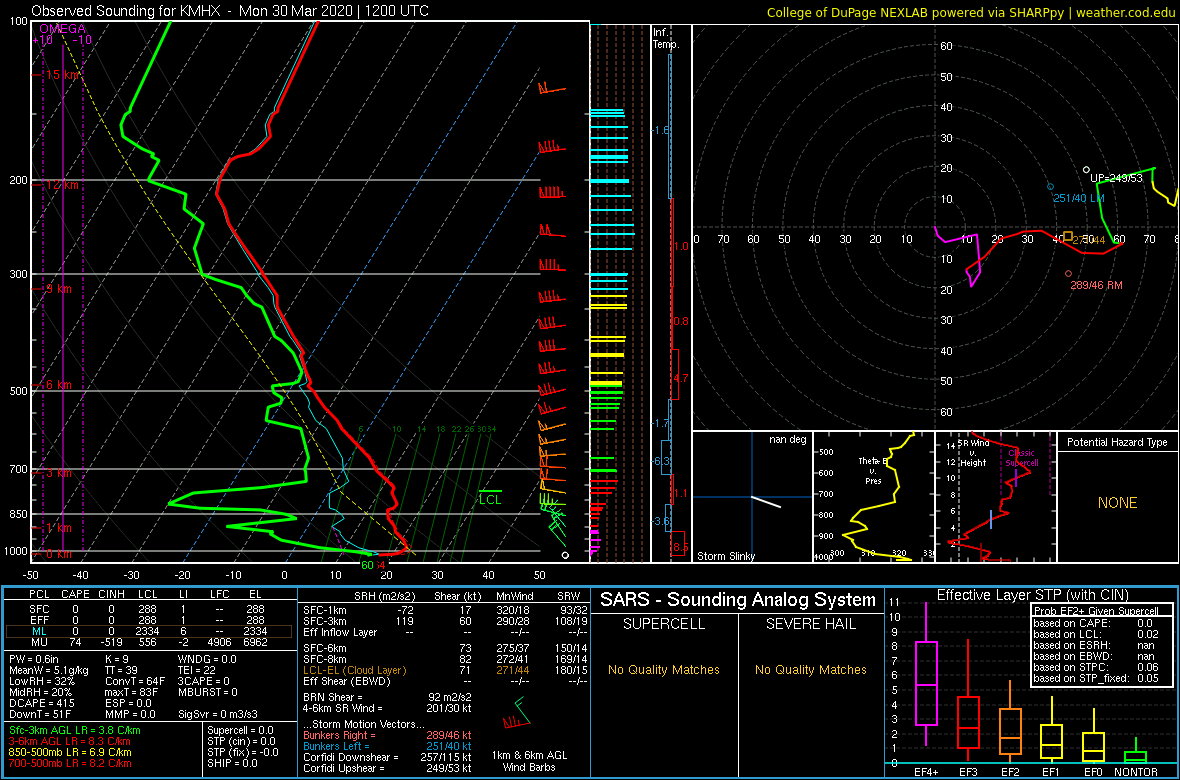Click the CAPE column header
Screen dimensions: 1180x780
click(75, 594)
